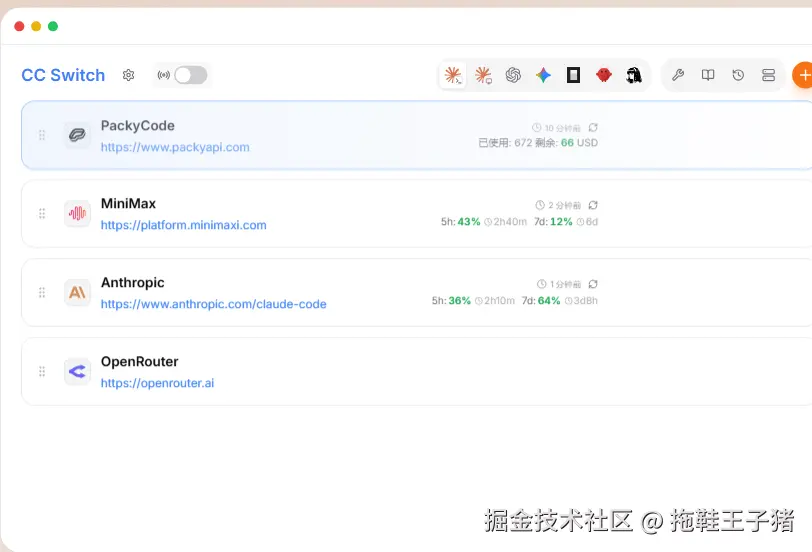Click Anthropic 2h10m reset time
Screen dimensions: 812x552
click(x=499, y=301)
